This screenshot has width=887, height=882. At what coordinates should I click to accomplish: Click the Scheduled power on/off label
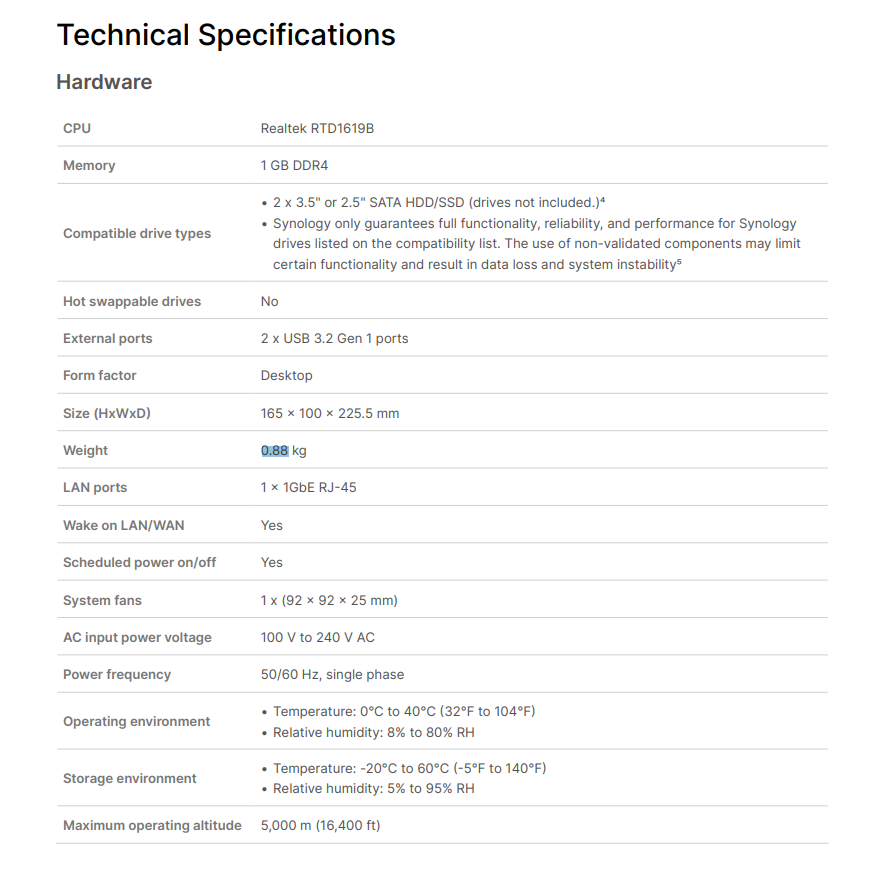pos(140,563)
